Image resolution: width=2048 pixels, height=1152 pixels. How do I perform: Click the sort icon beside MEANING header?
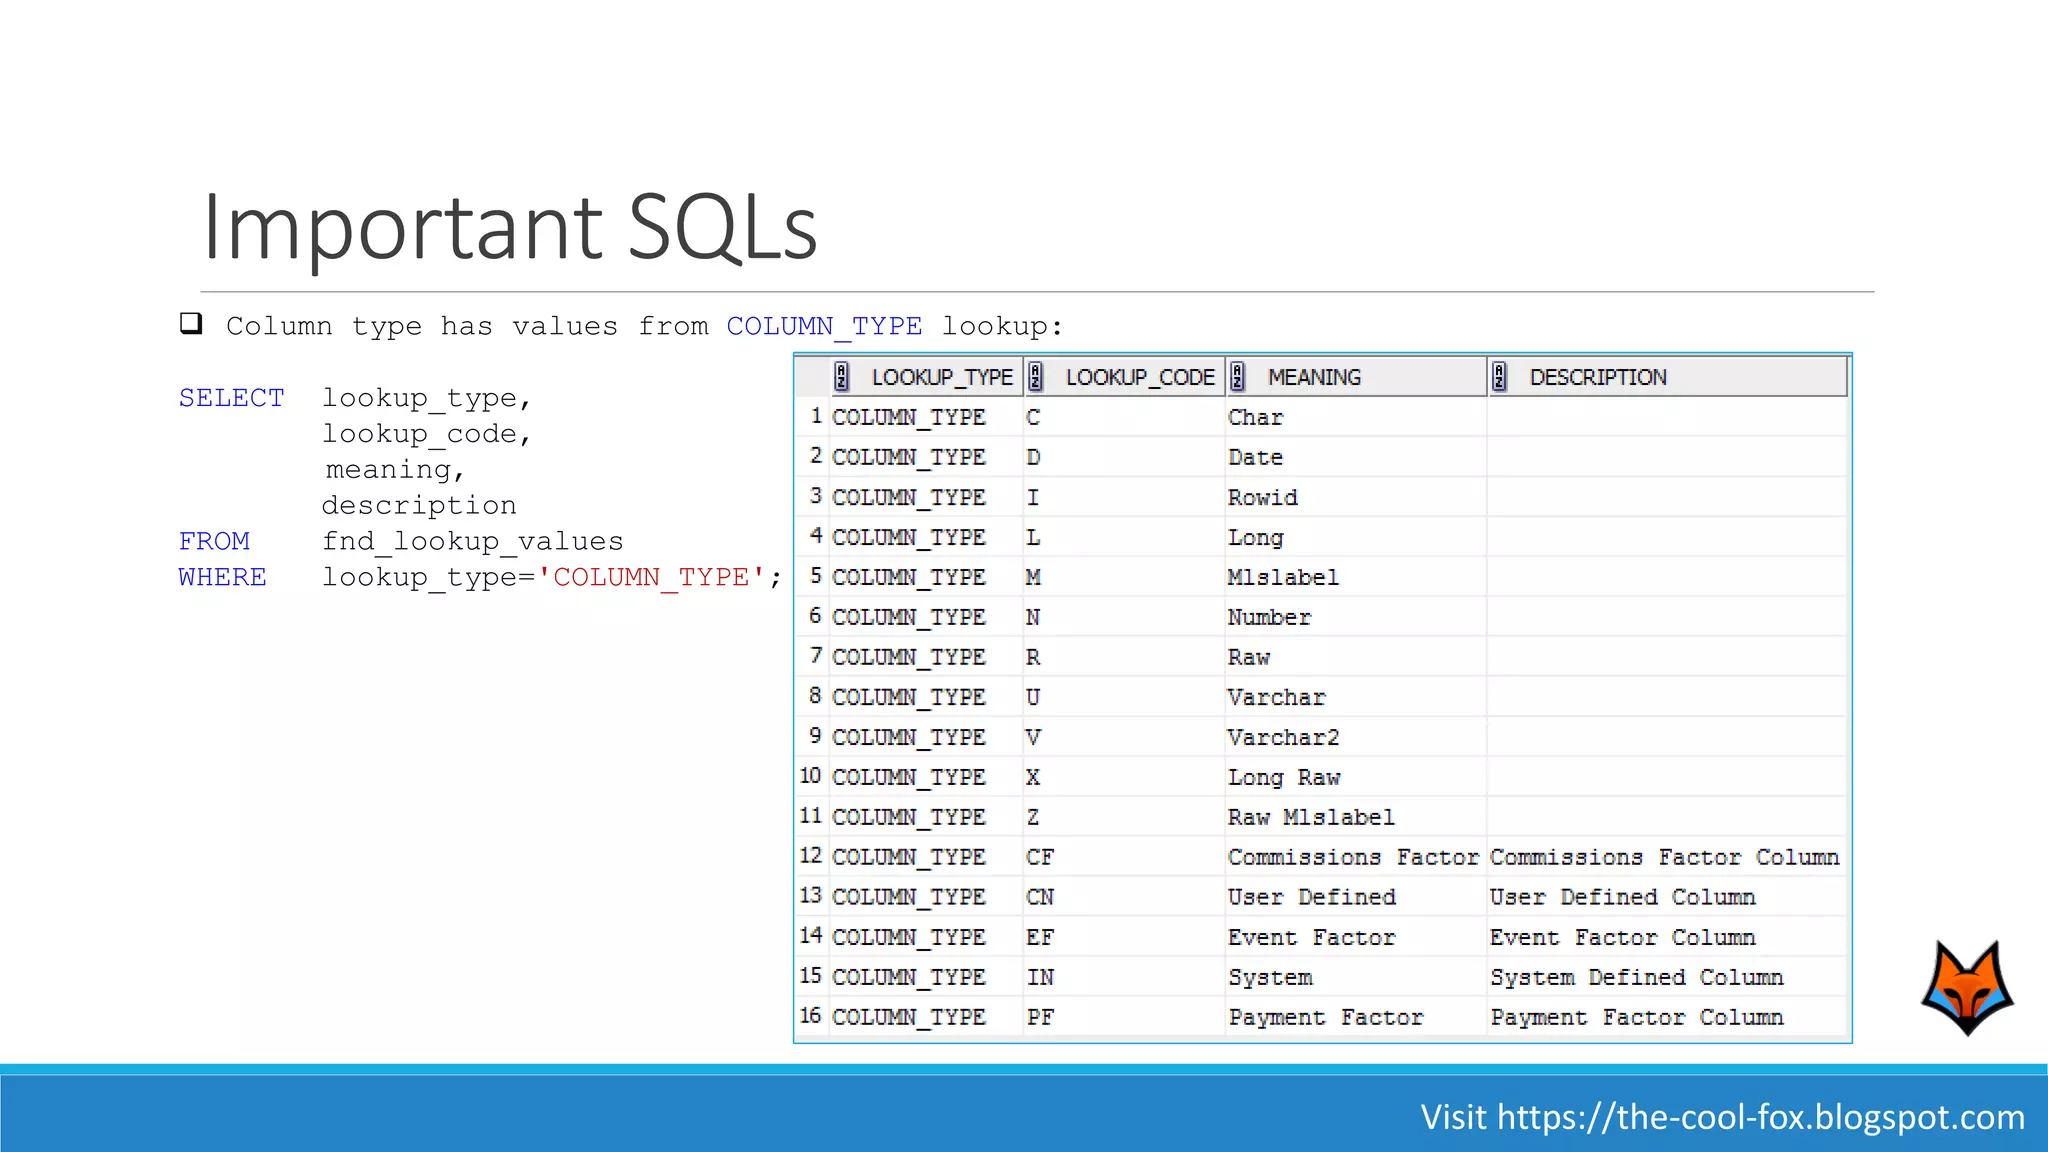point(1238,377)
